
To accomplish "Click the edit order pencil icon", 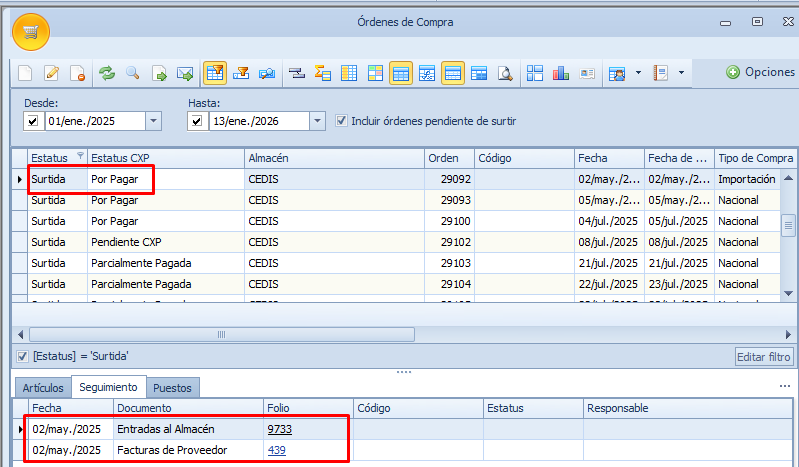I will 52,73.
